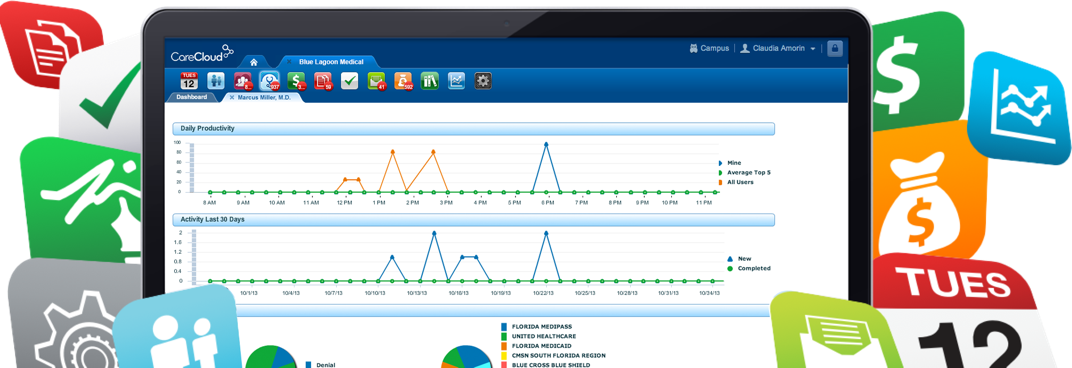The height and width of the screenshot is (368, 1072).
Task: Open the green books library icon
Action: pyautogui.click(x=430, y=81)
